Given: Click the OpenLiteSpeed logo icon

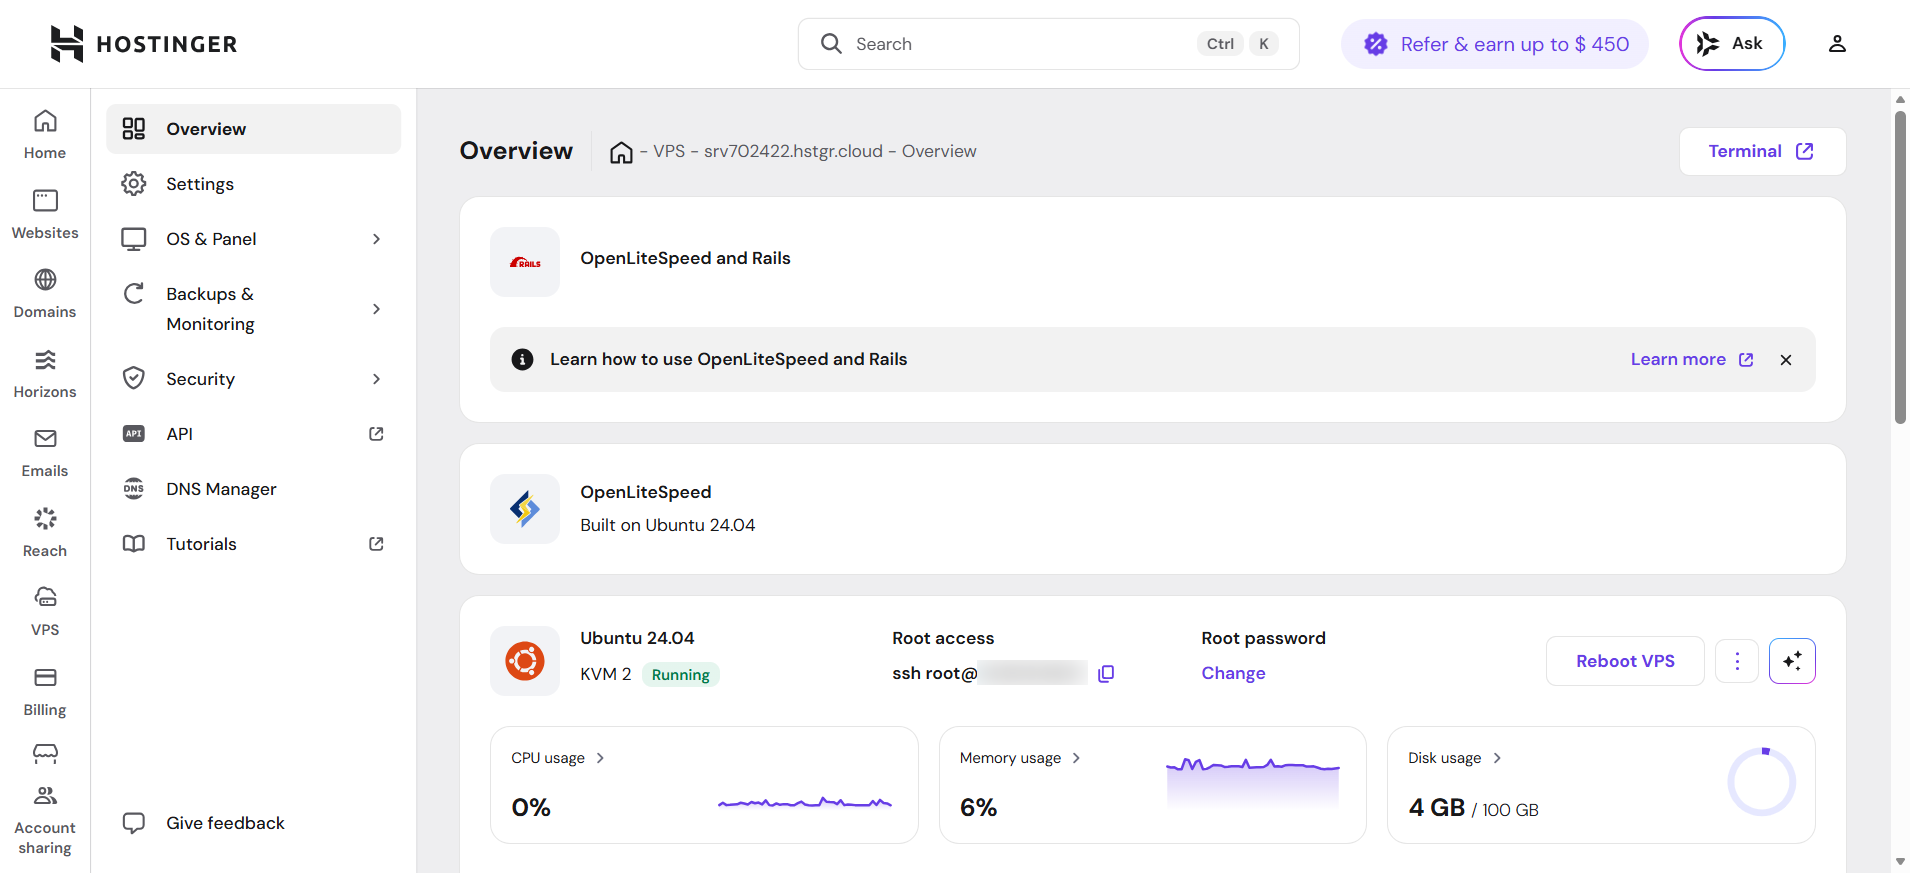Looking at the screenshot, I should (525, 509).
